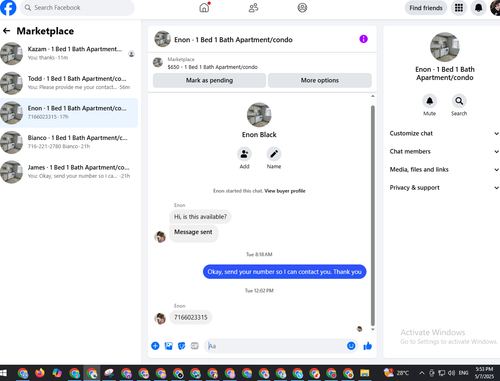The width and height of the screenshot is (500, 381).
Task: Click the message text box
Action: click(x=276, y=346)
